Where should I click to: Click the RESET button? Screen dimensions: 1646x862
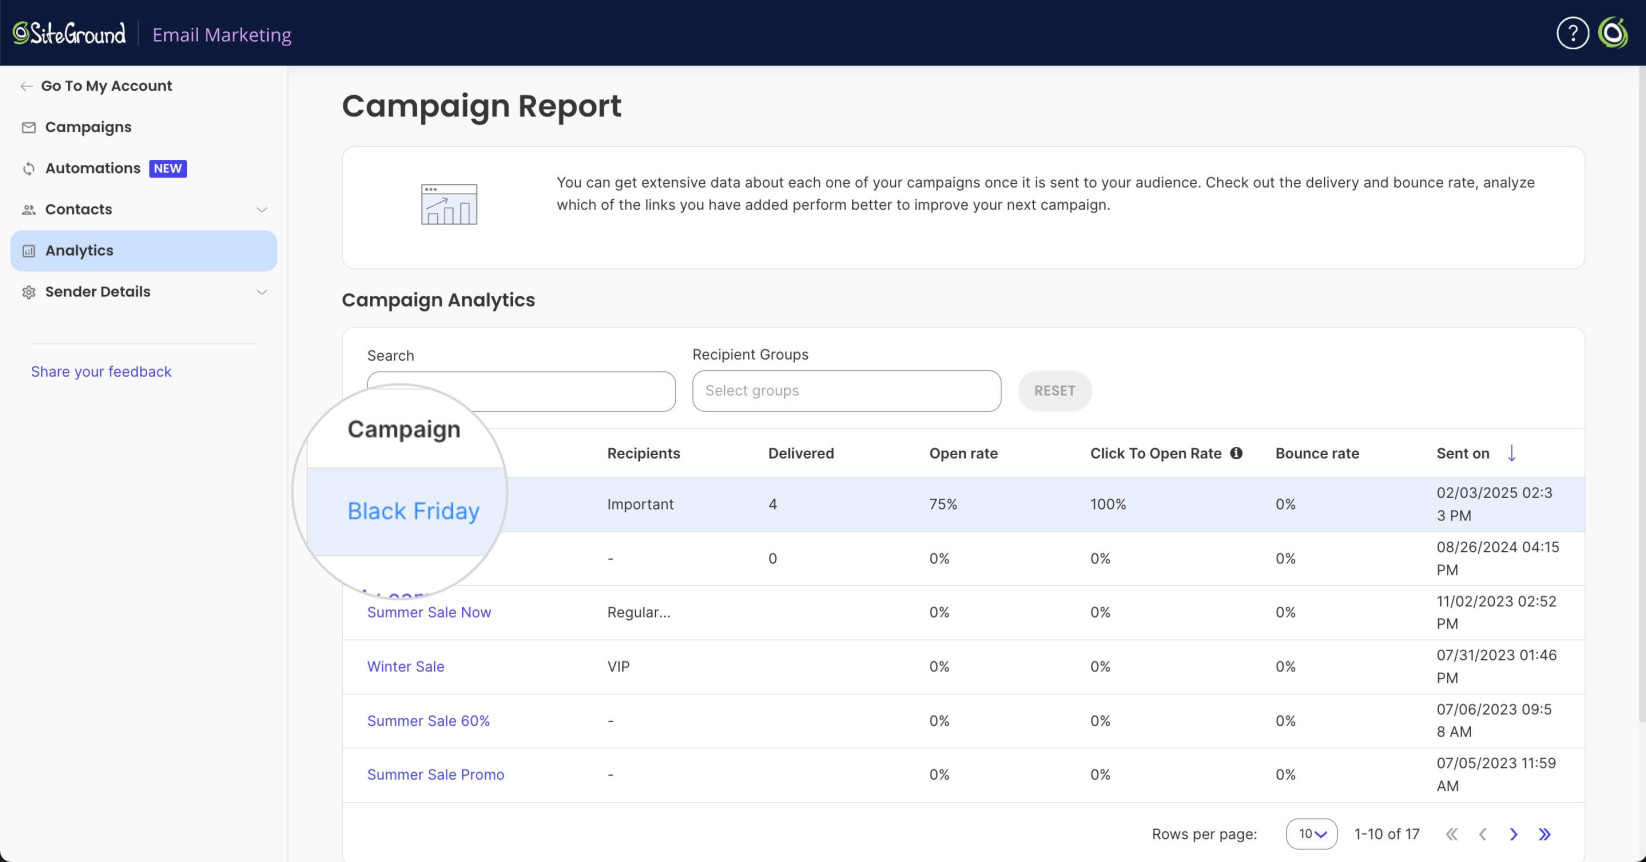pyautogui.click(x=1055, y=391)
